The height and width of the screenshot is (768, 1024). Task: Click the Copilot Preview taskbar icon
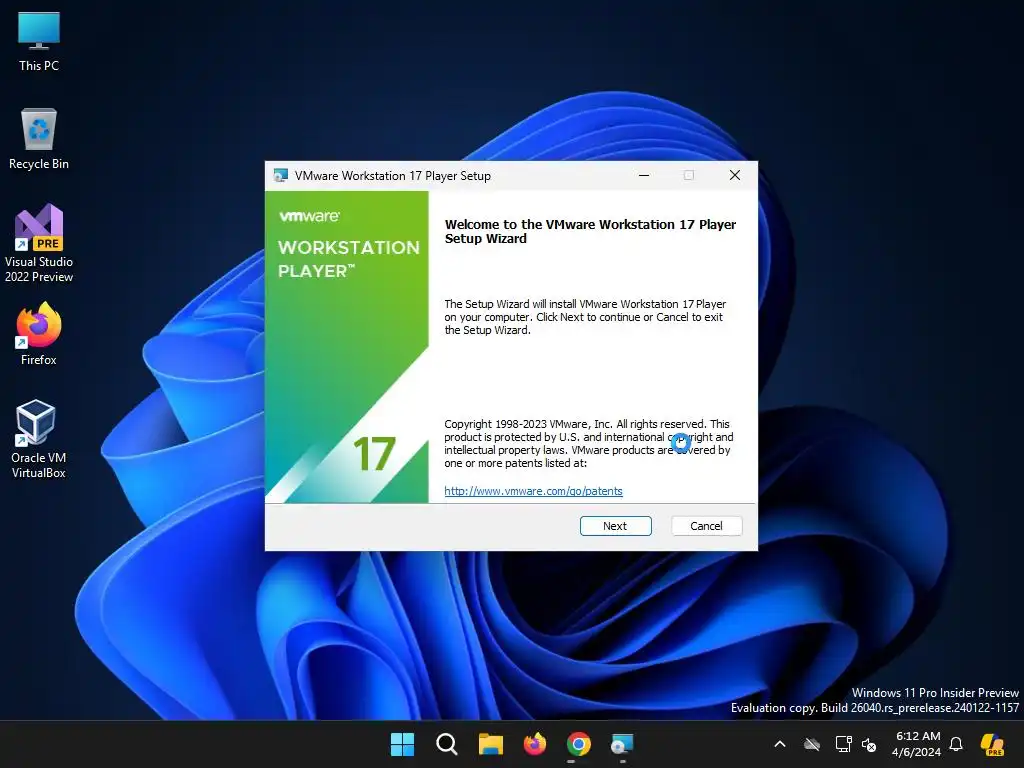[993, 744]
